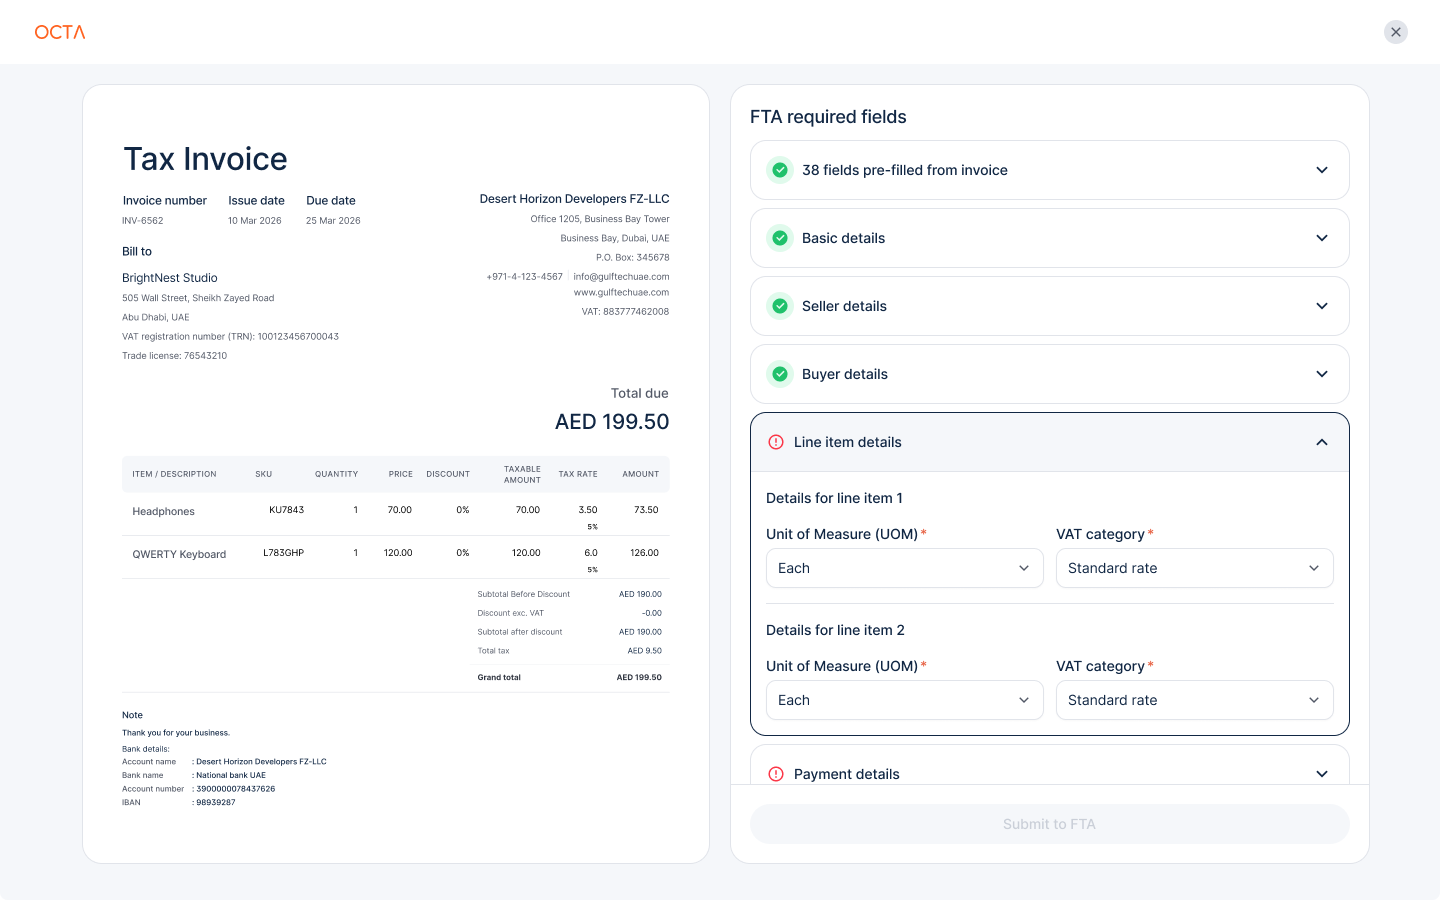This screenshot has height=900, width=1440.
Task: Click green checkmark beside Seller details
Action: (x=780, y=306)
